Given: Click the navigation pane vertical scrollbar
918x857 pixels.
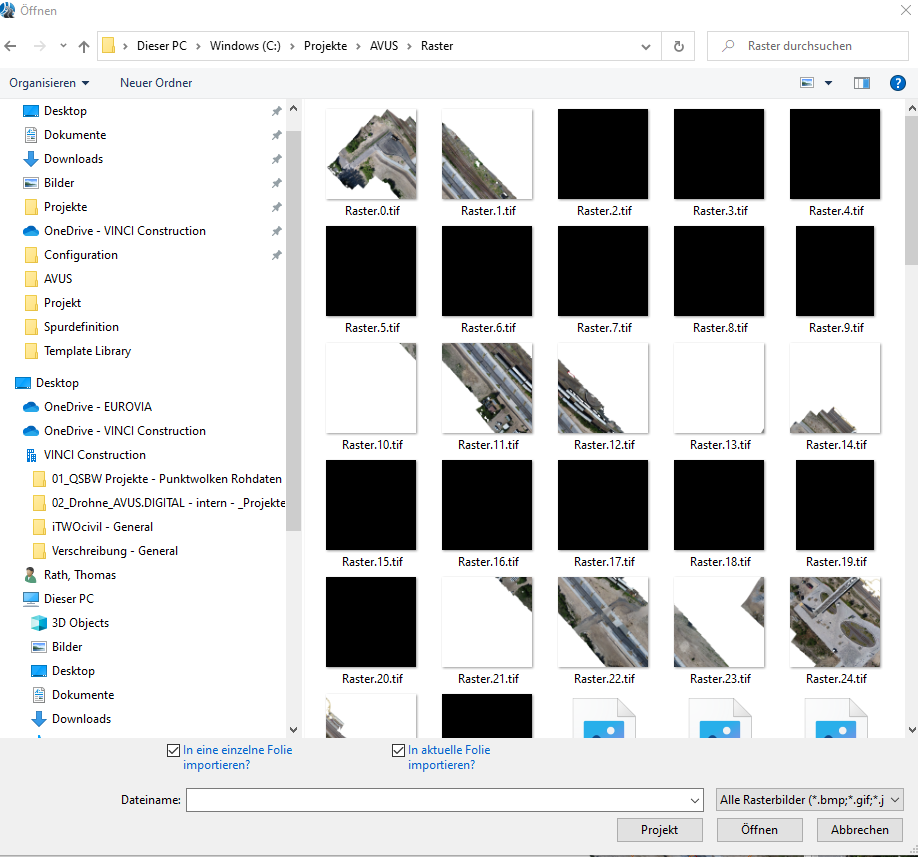Looking at the screenshot, I should (293, 330).
